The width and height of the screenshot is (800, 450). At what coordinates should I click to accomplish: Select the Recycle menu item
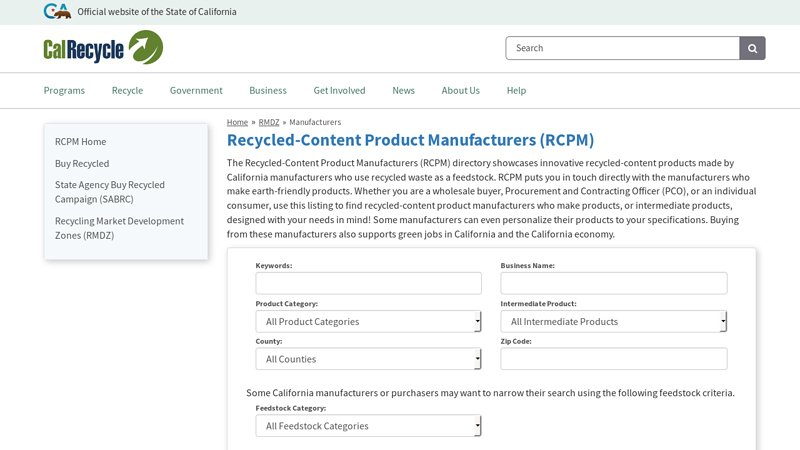[127, 90]
